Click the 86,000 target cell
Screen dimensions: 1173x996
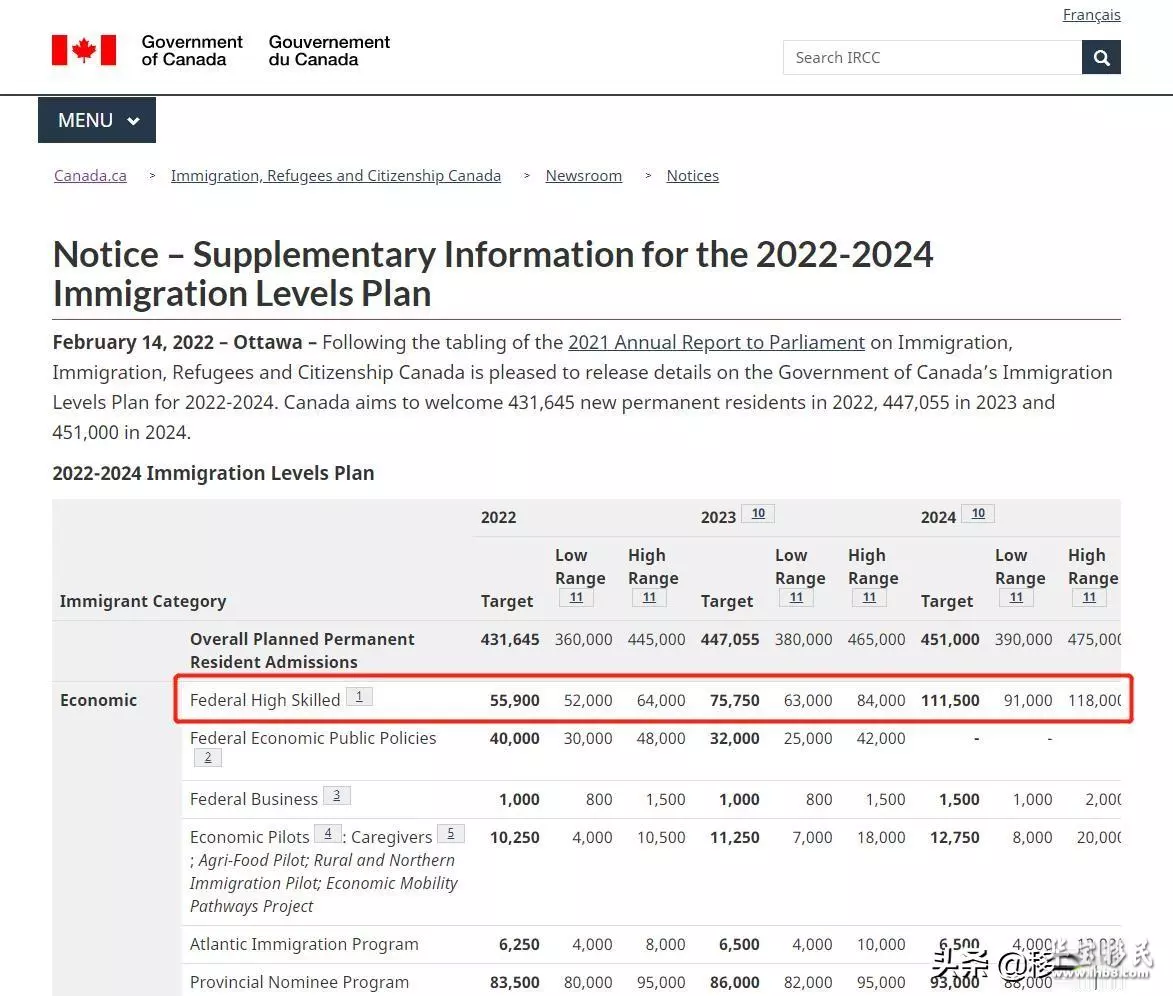coord(735,982)
